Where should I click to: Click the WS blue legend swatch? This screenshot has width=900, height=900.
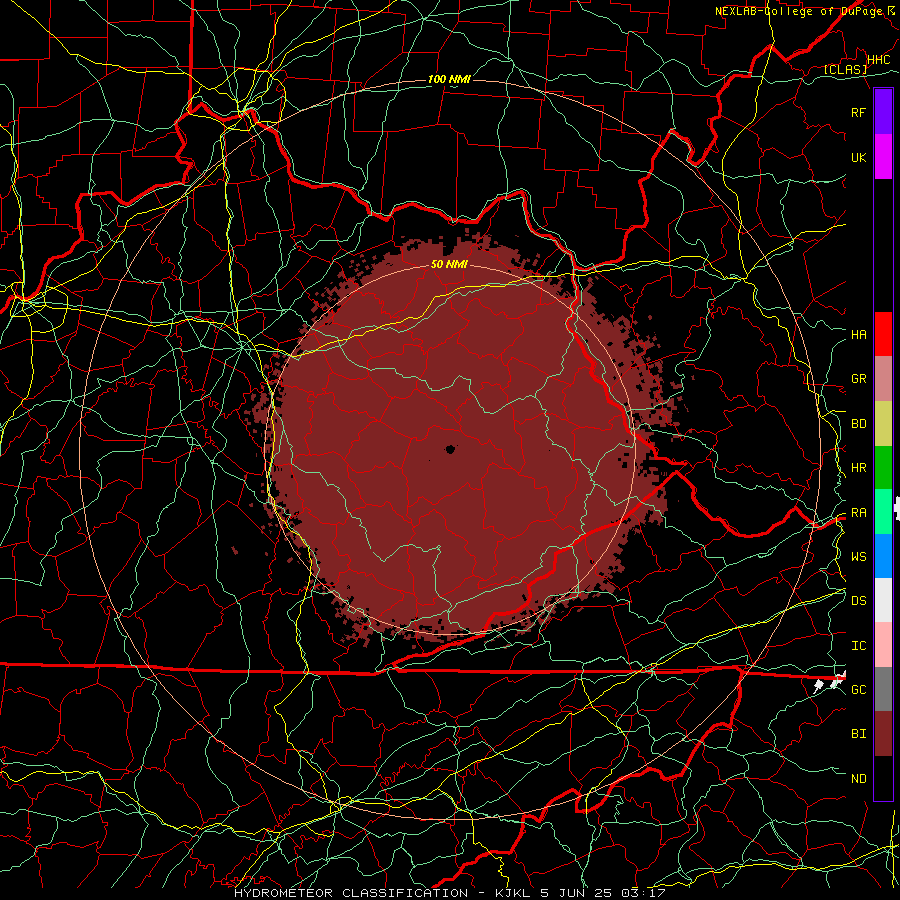pos(883,556)
